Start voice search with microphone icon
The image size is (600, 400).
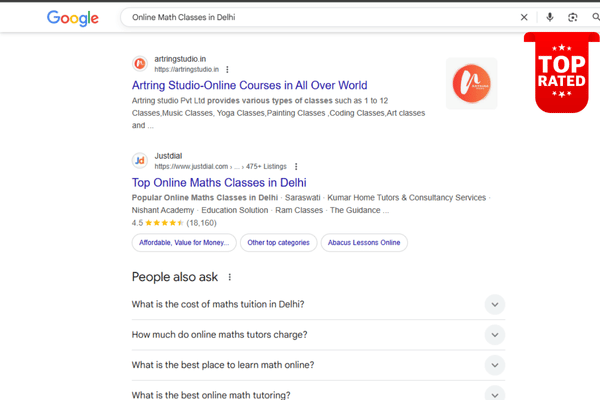pos(549,17)
